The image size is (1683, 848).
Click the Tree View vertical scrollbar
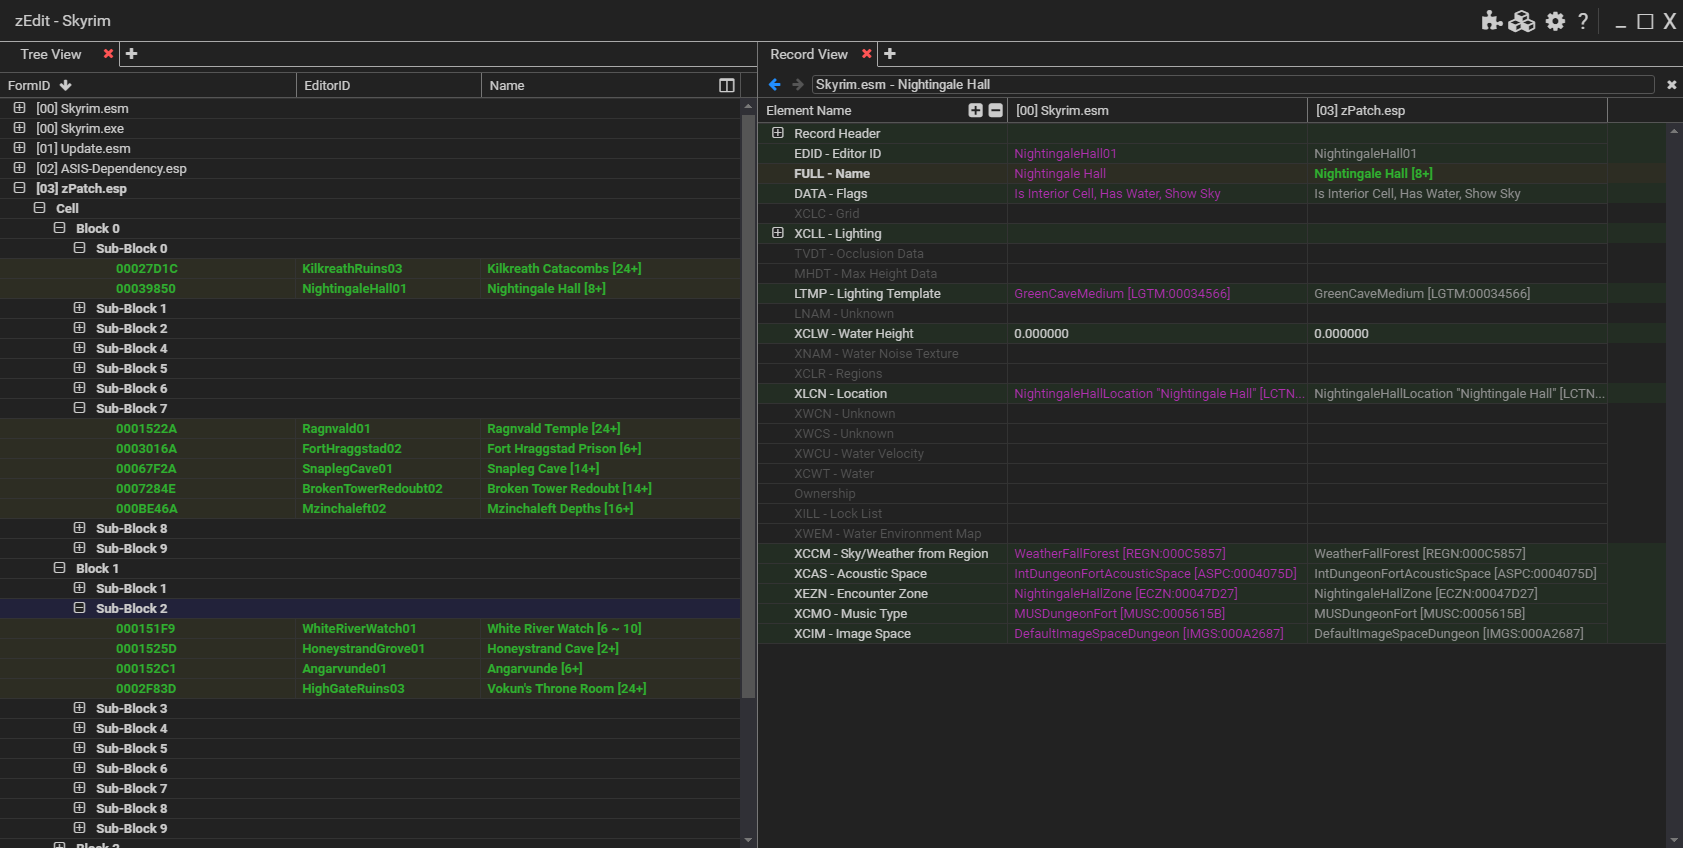point(748,400)
